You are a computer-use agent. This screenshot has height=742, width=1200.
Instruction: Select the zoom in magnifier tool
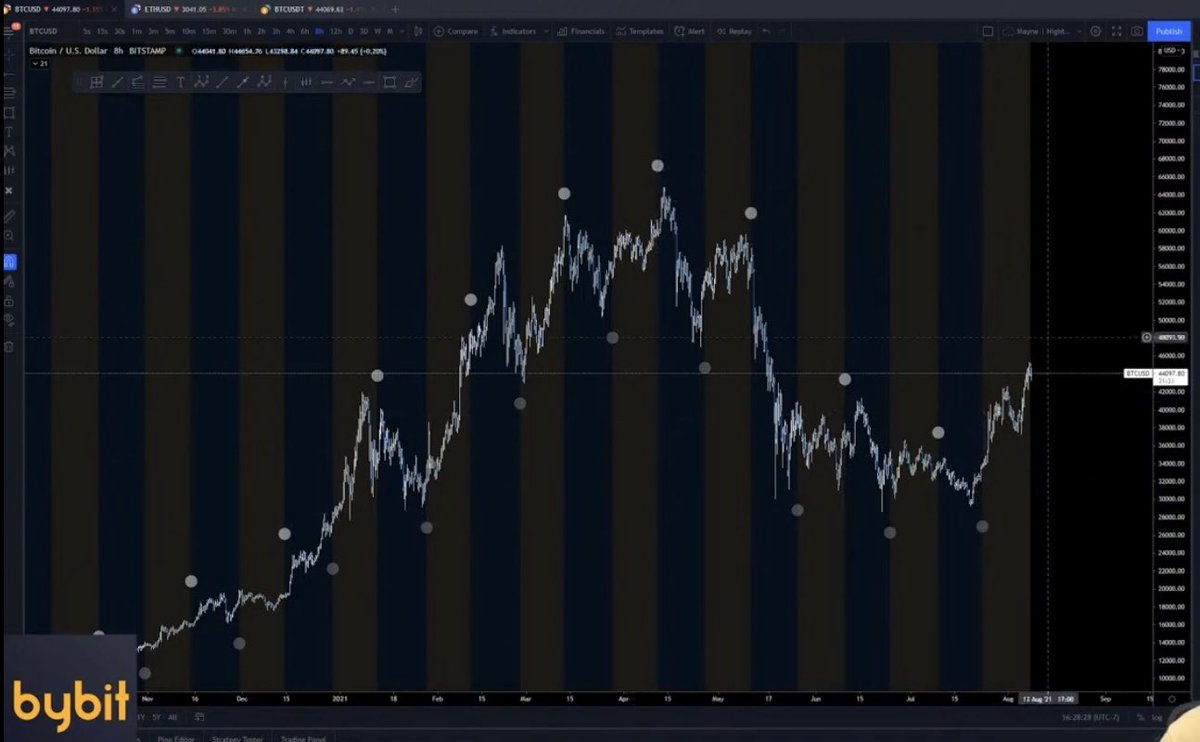tap(10, 237)
